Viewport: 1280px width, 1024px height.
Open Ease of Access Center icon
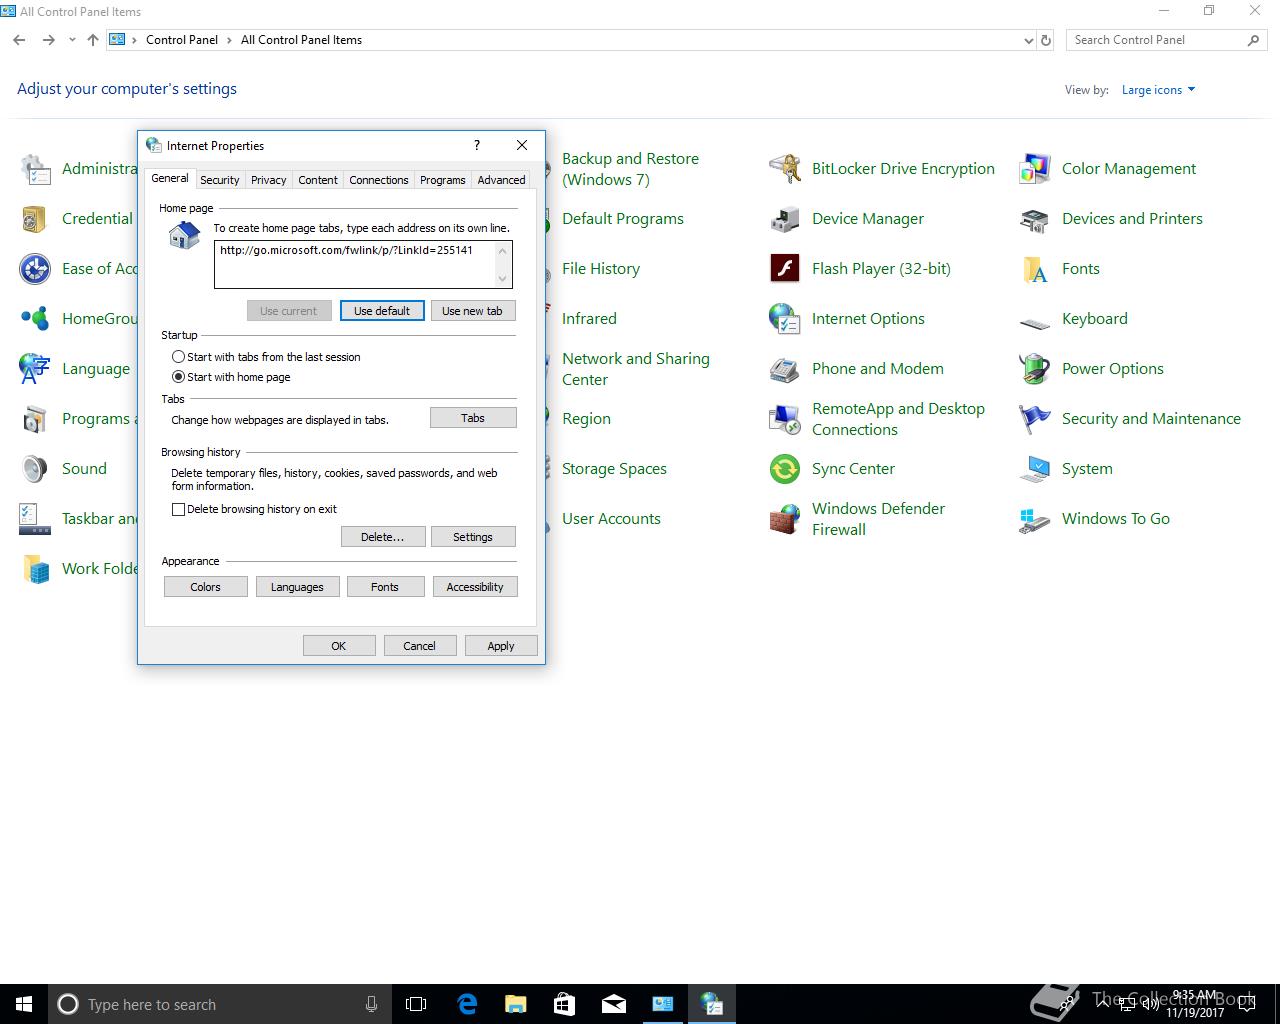pos(35,269)
